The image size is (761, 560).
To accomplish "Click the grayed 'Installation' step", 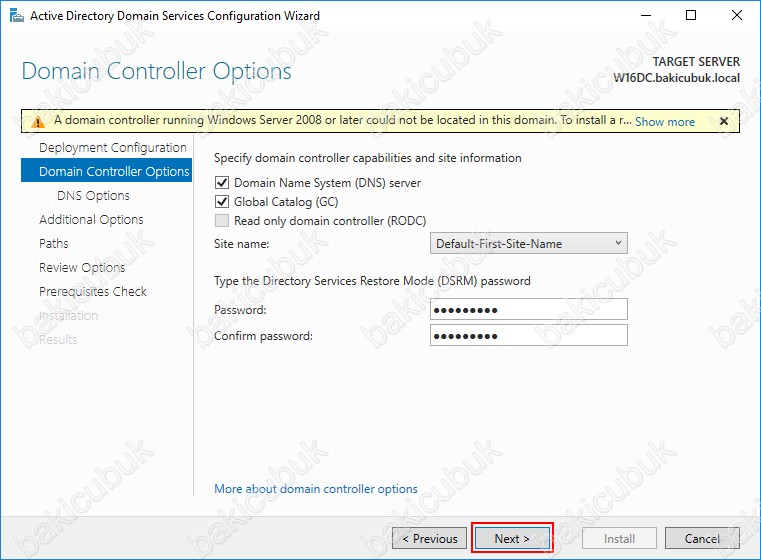I will pyautogui.click(x=68, y=315).
